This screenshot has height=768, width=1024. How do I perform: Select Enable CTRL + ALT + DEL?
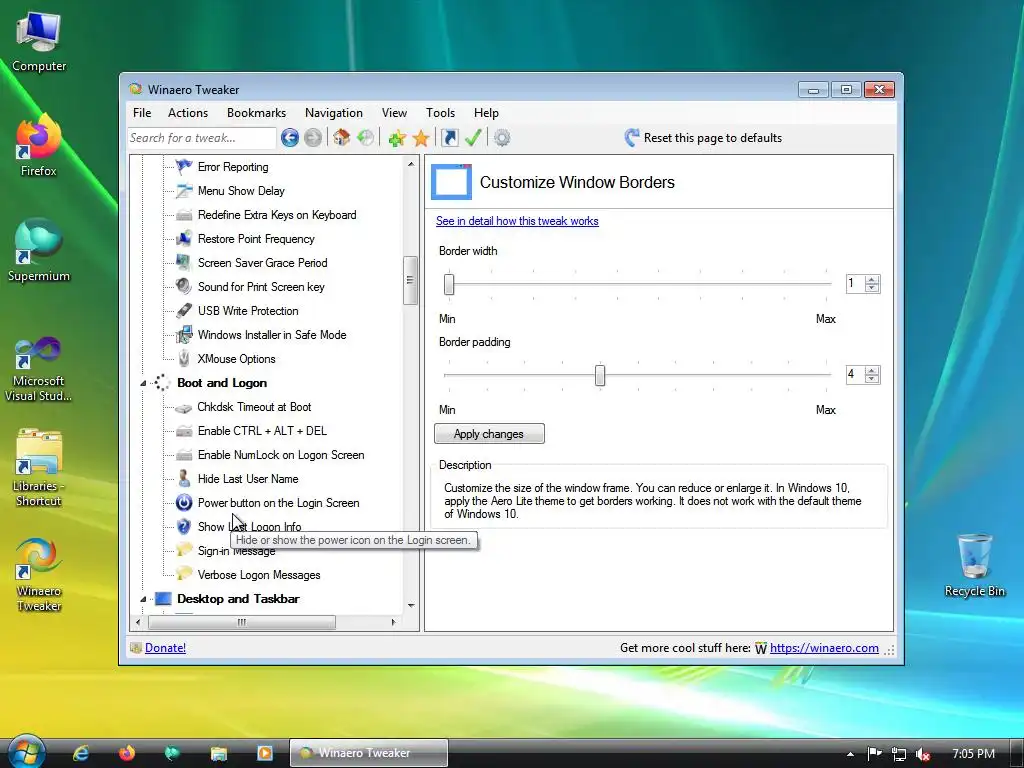262,431
